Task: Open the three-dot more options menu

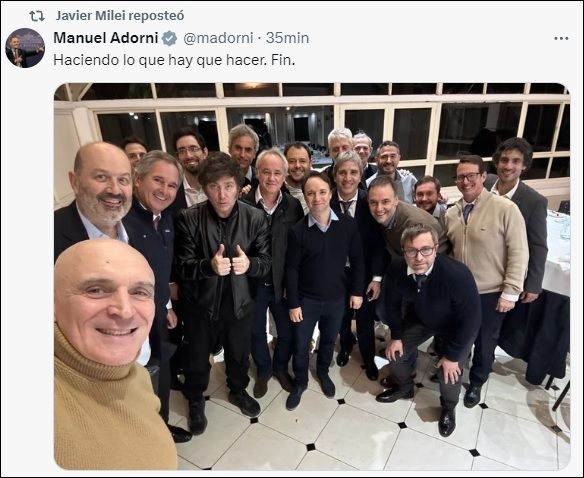Action: (x=561, y=38)
